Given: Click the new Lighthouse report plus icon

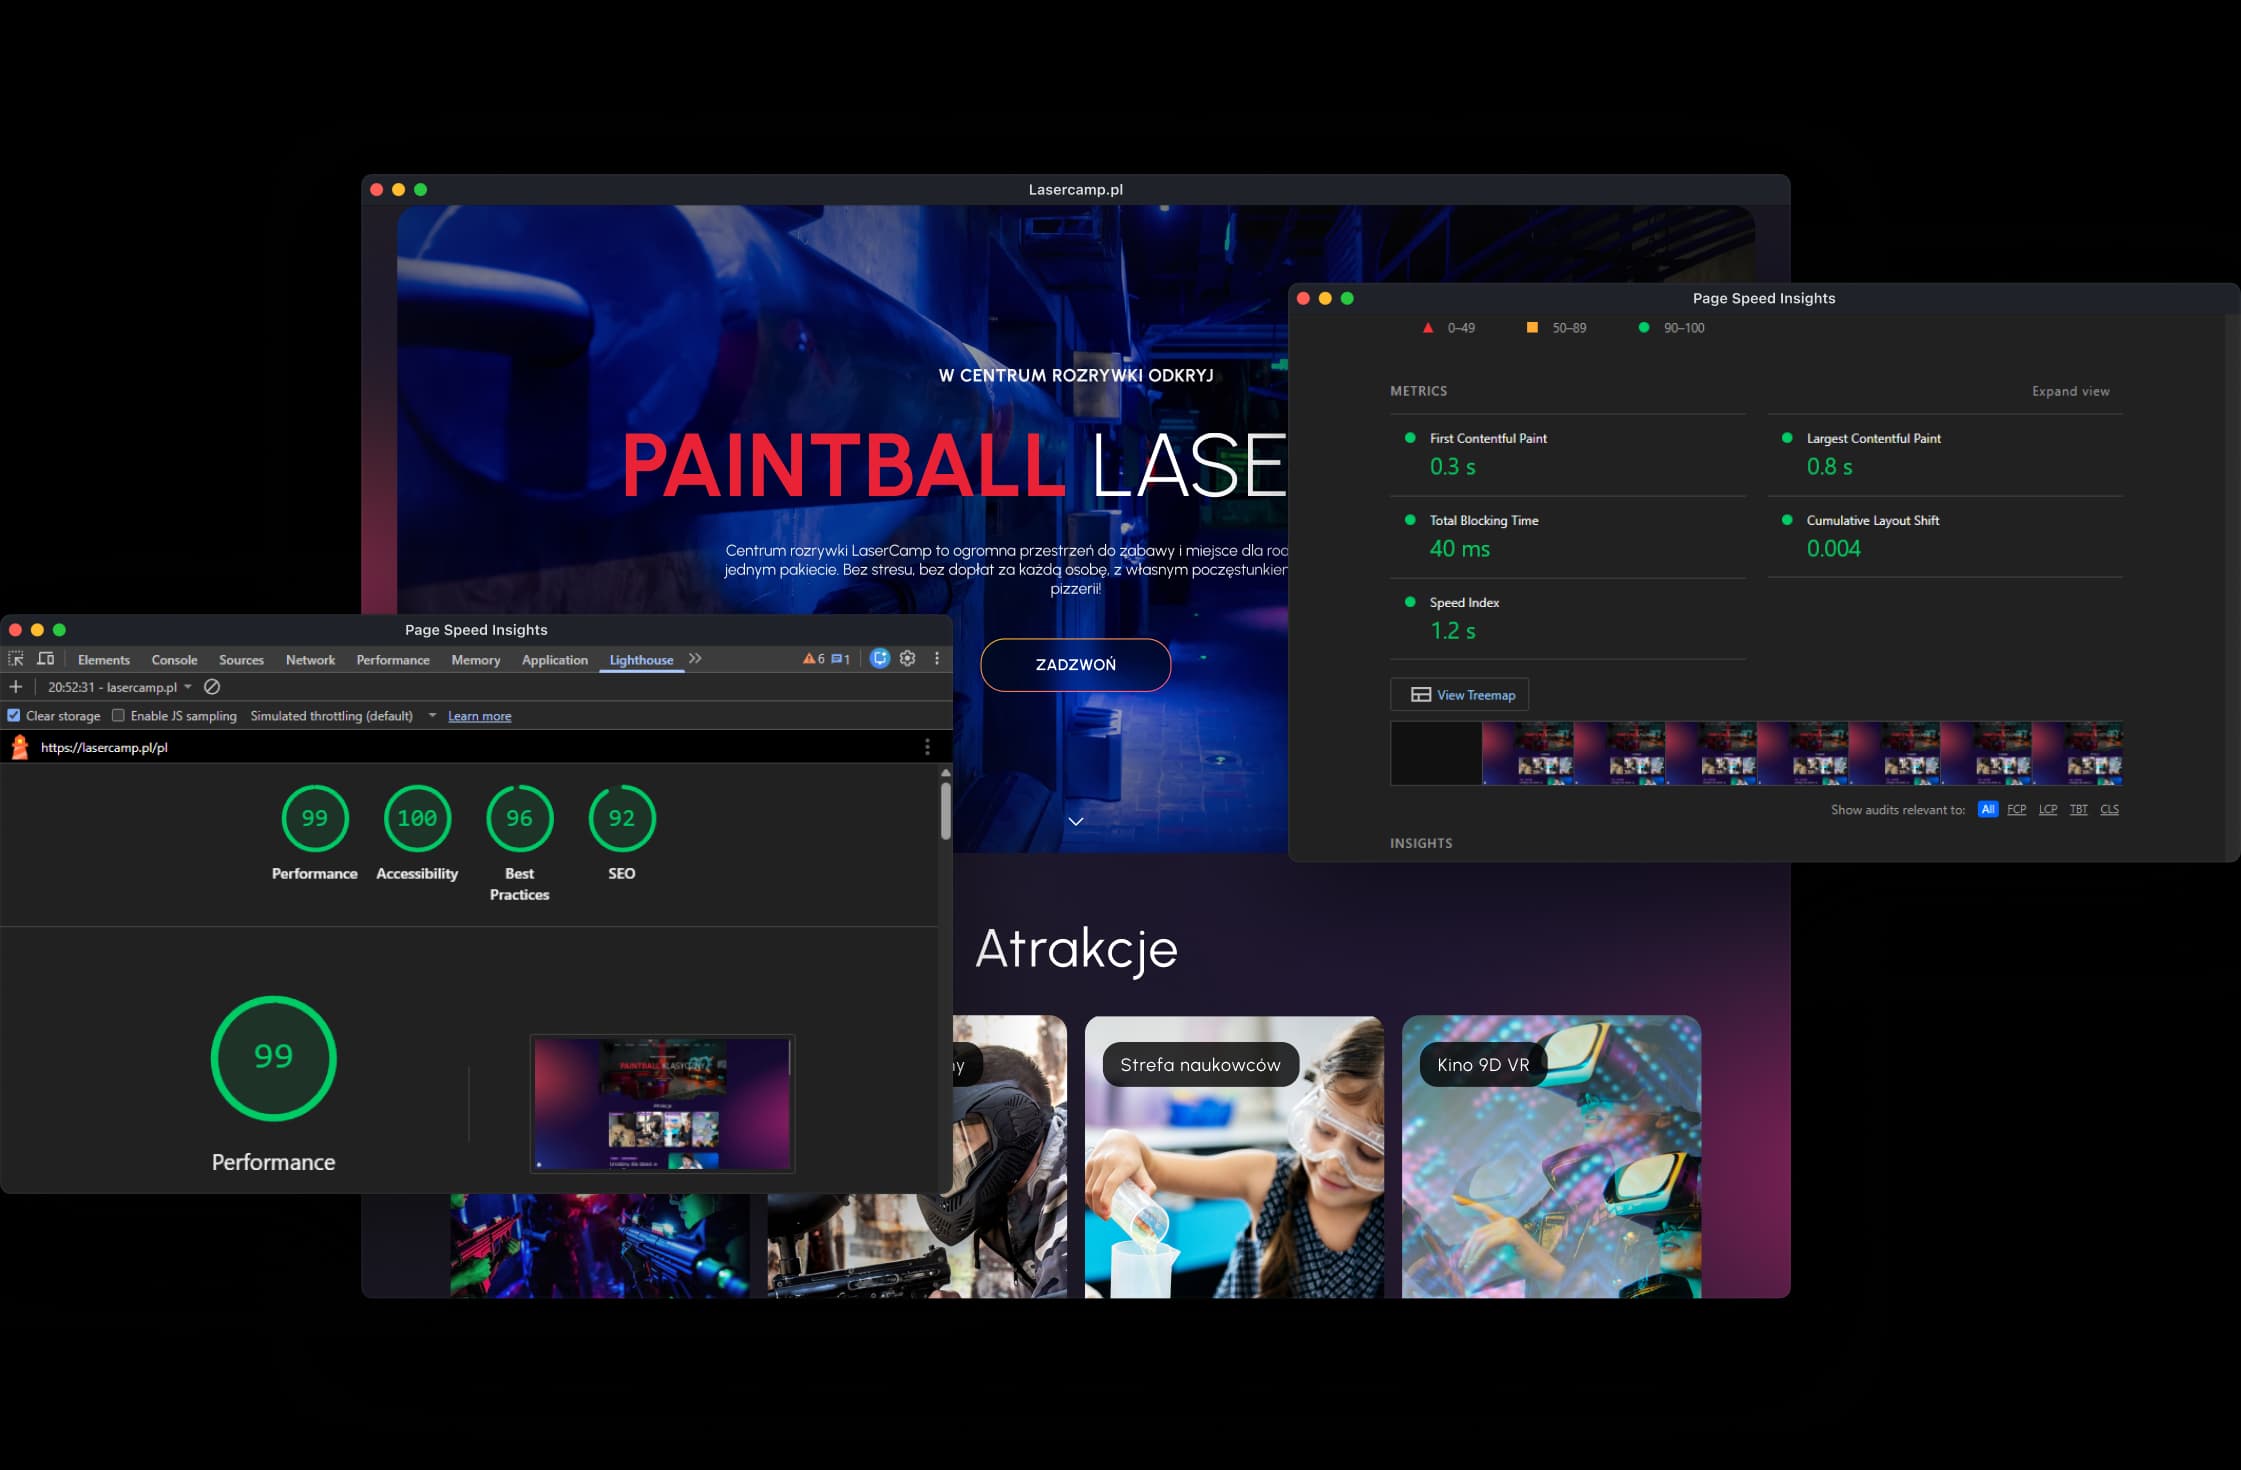Looking at the screenshot, I should (x=16, y=687).
